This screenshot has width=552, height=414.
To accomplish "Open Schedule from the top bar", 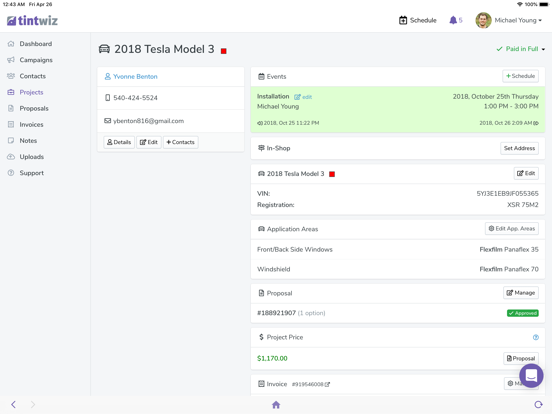I will tap(418, 20).
